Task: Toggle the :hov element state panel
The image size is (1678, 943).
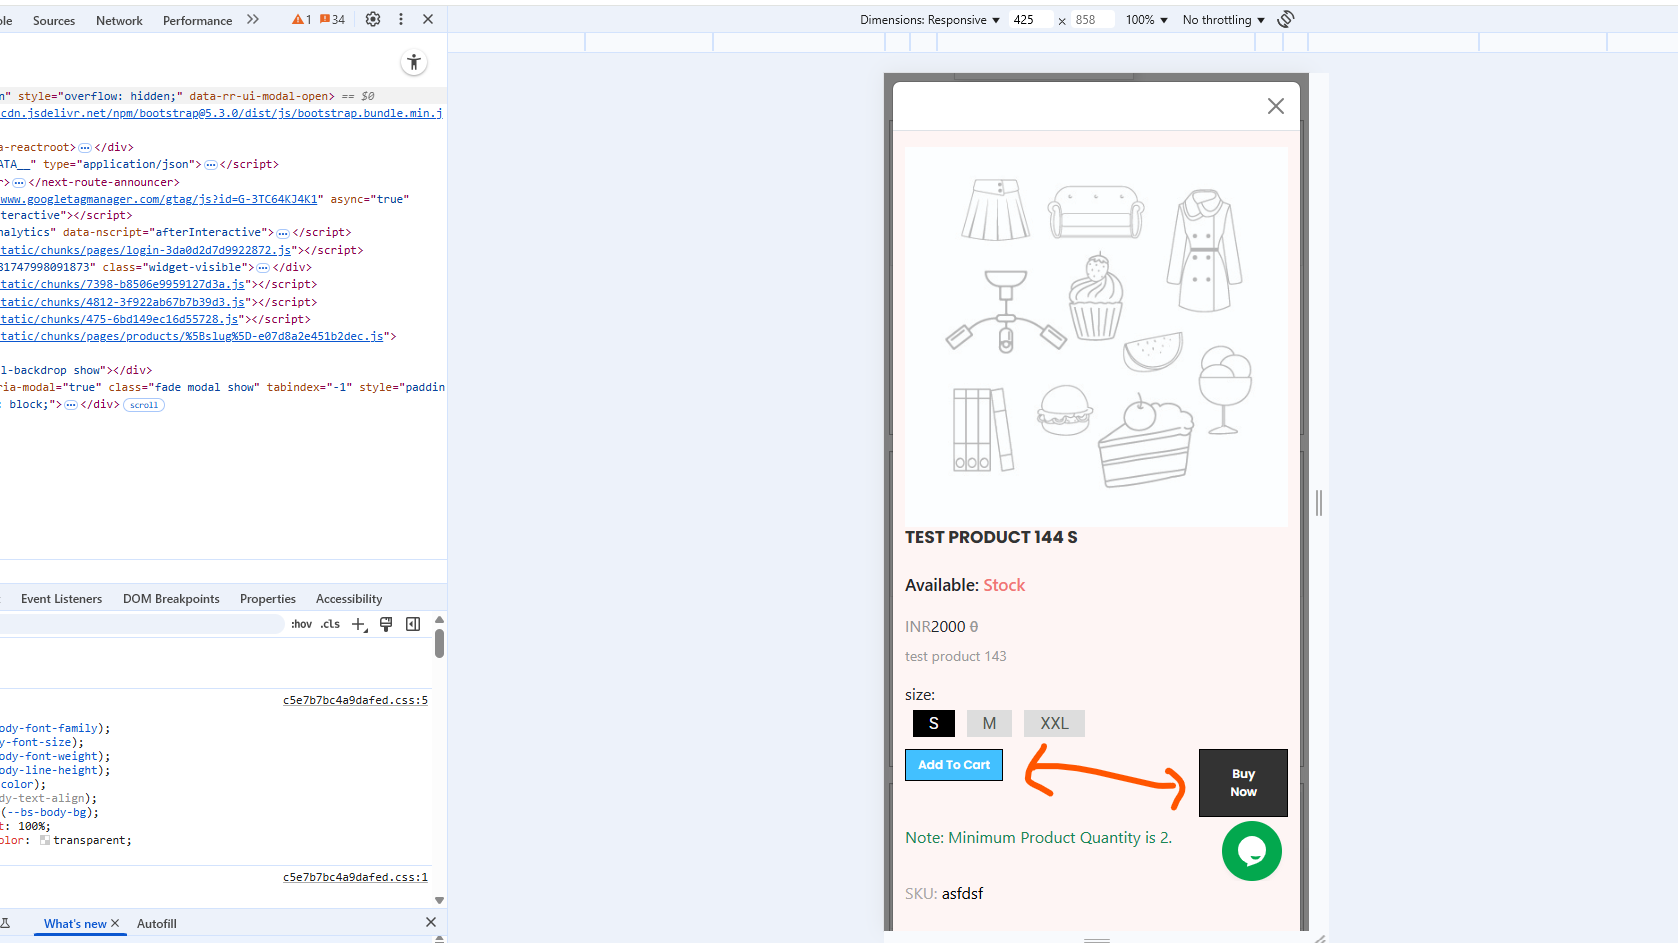Action: 301,624
